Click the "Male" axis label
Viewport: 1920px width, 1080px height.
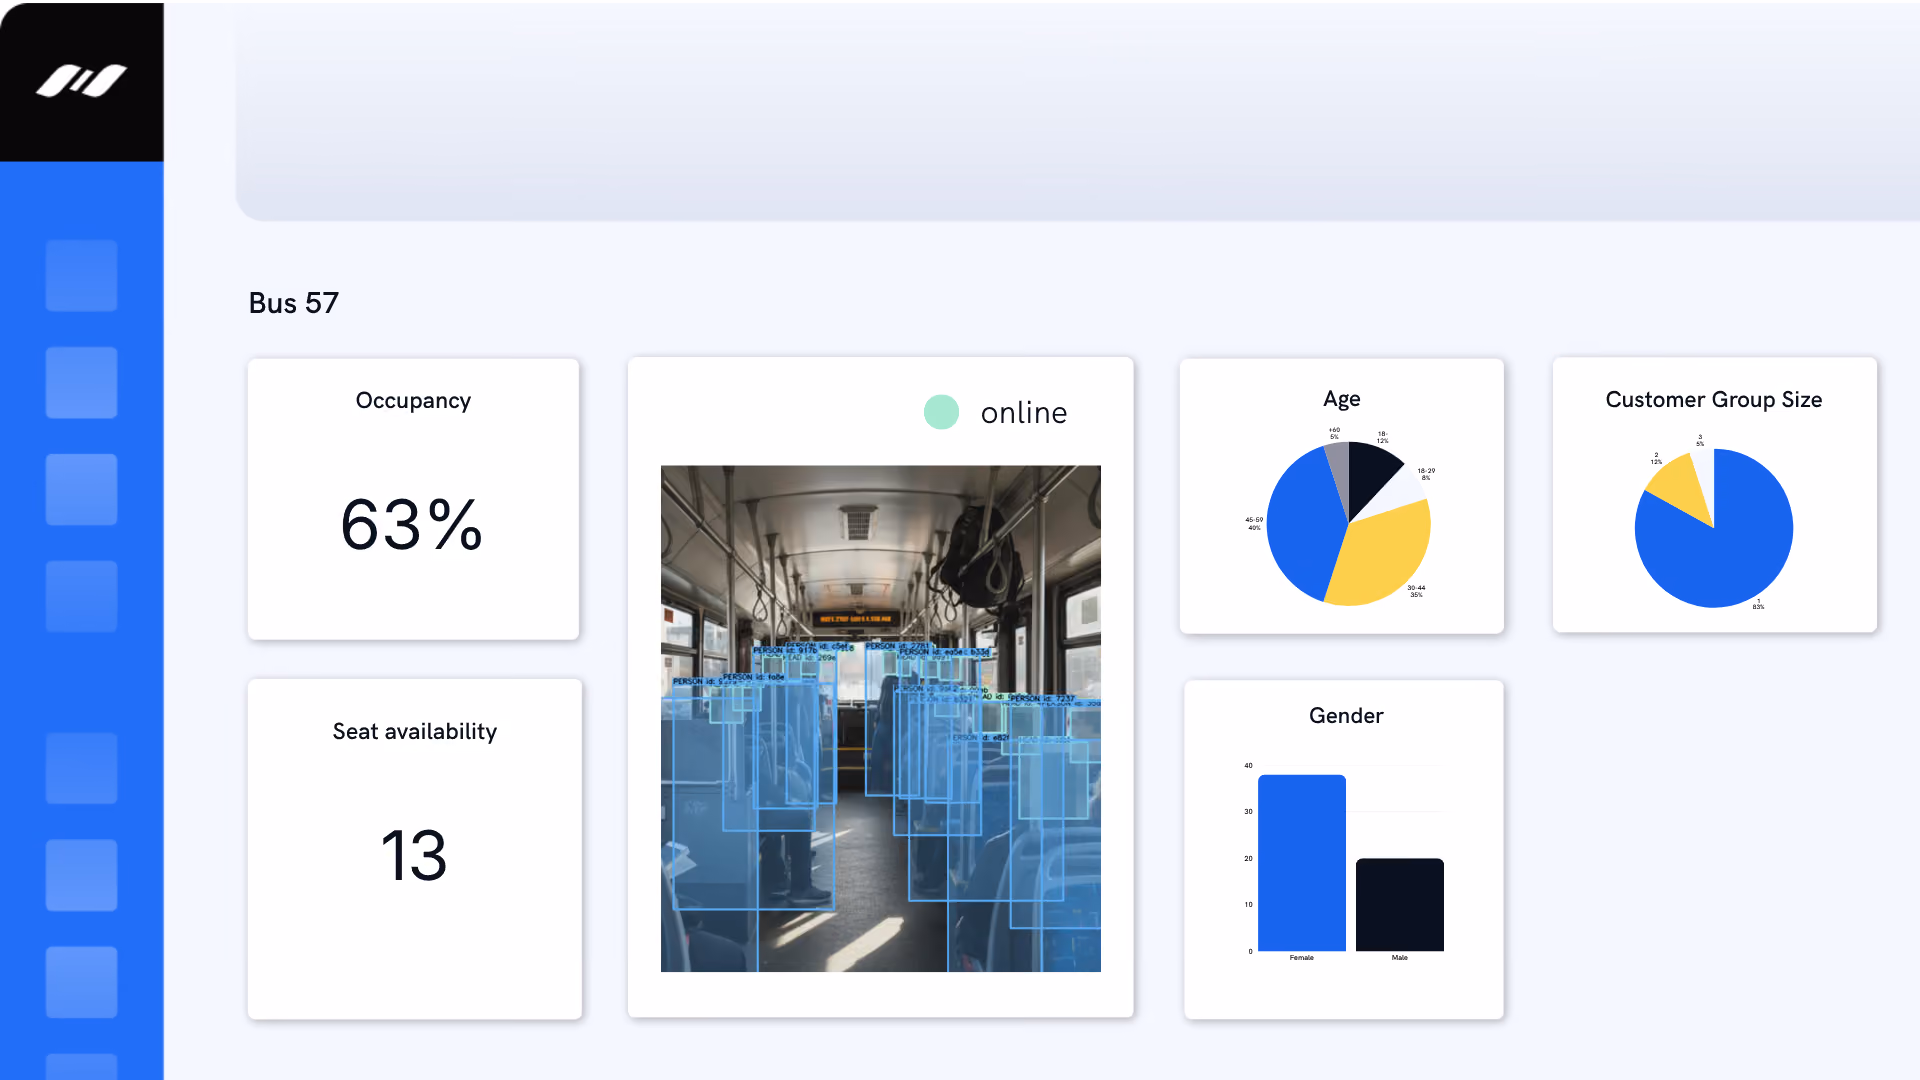click(x=1399, y=958)
